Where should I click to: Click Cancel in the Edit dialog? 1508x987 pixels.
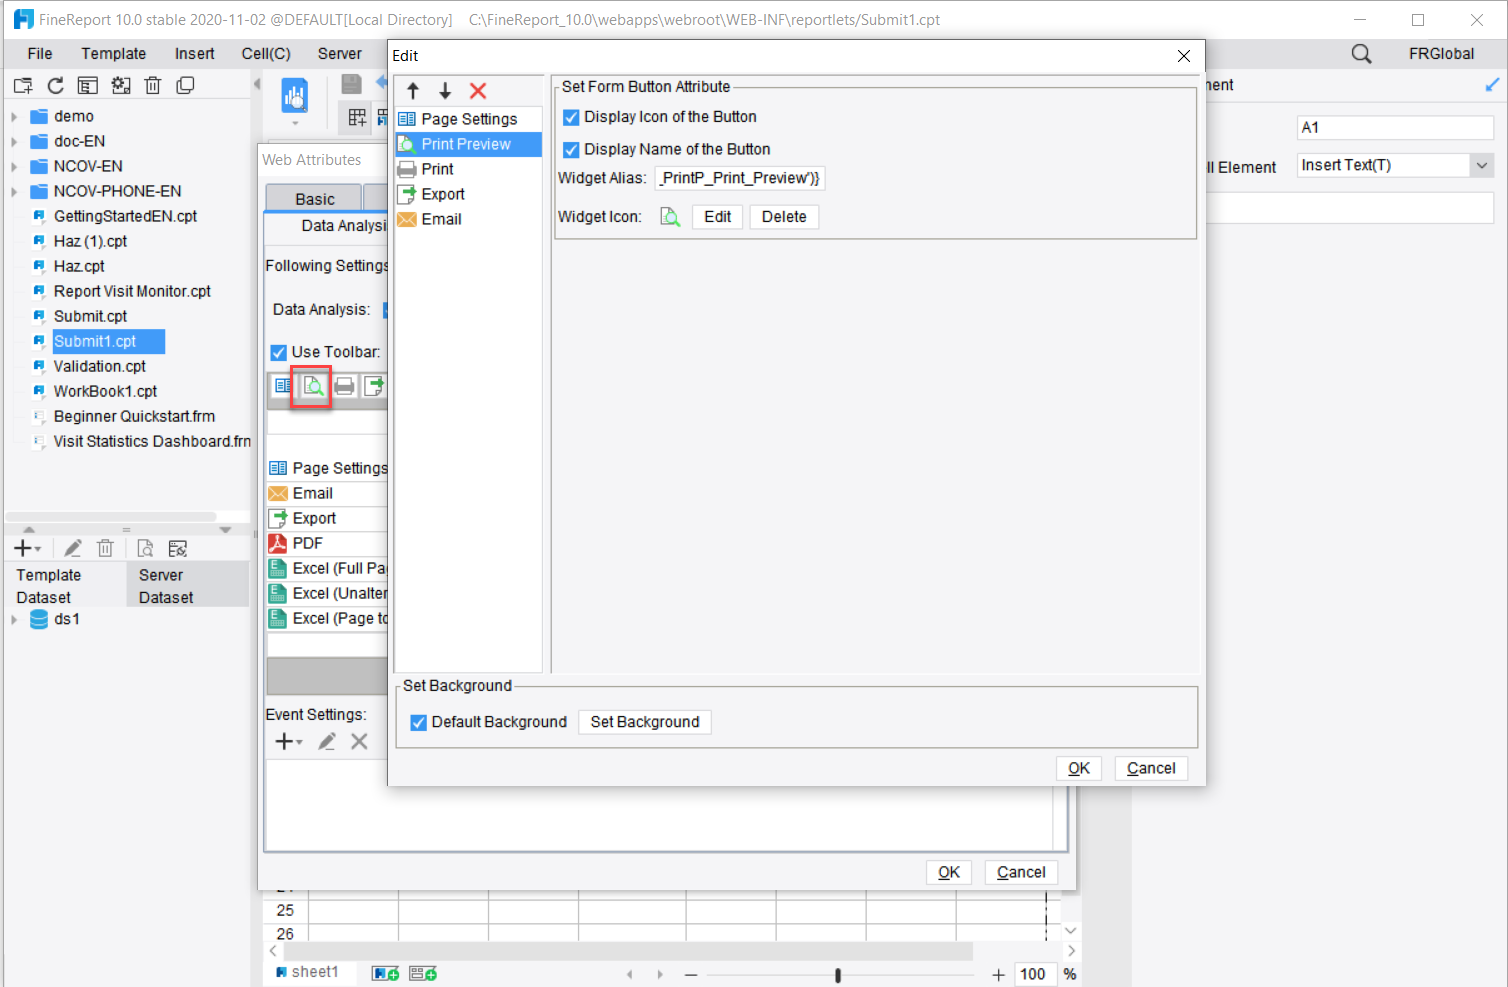point(1151,768)
